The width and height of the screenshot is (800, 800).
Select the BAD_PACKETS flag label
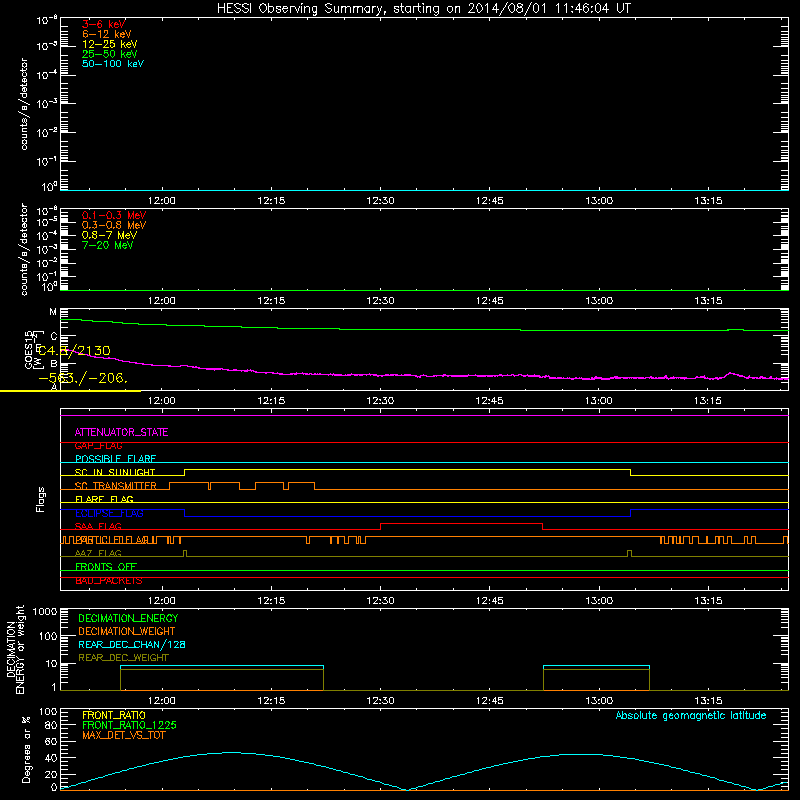click(109, 581)
